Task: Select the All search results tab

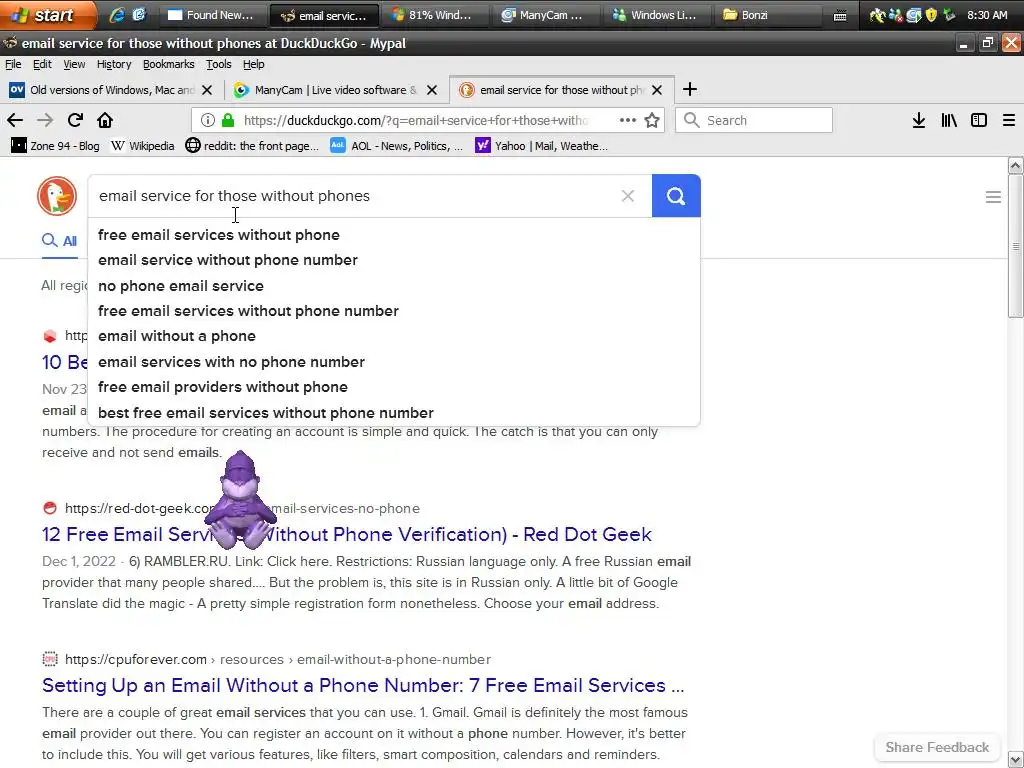Action: click(59, 241)
